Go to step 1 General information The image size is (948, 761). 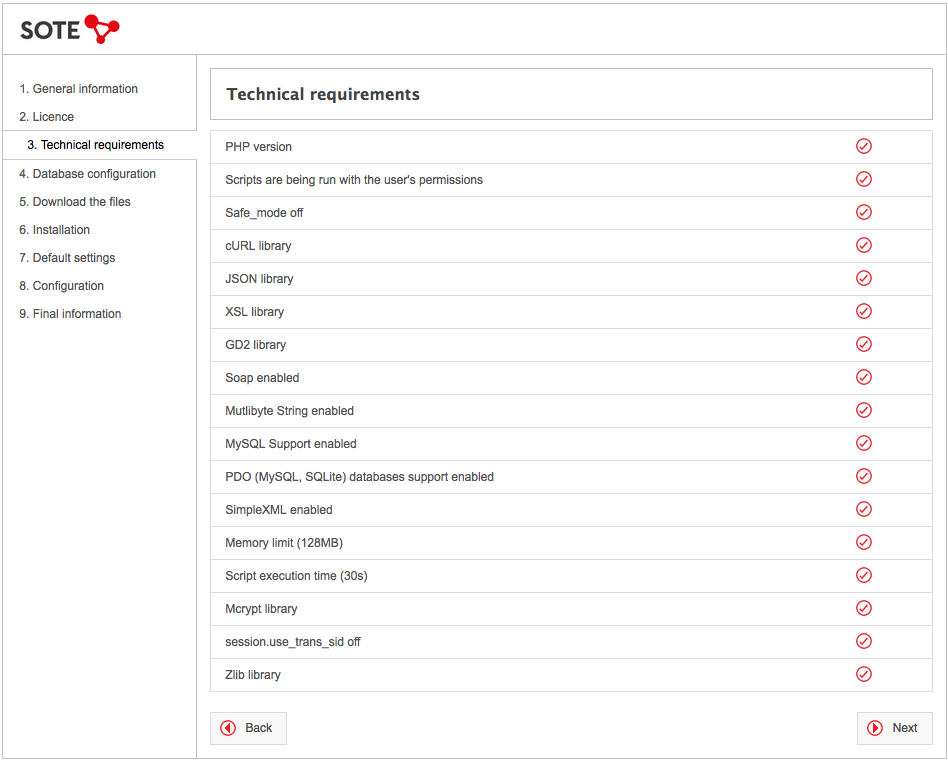[x=79, y=89]
